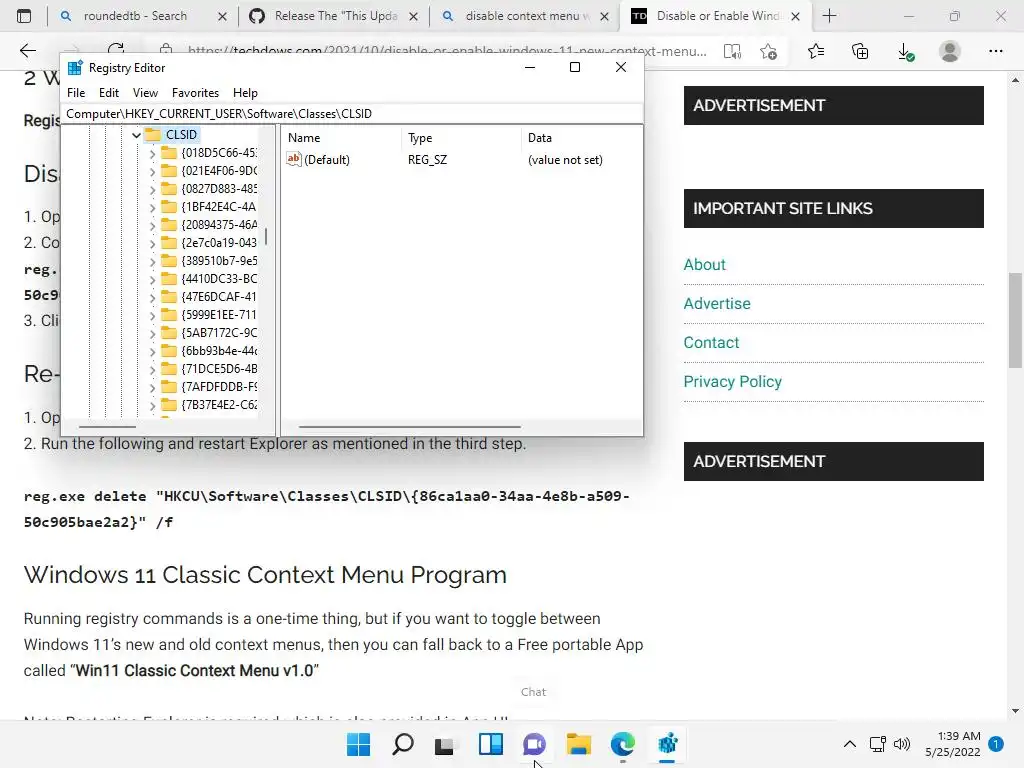1024x768 pixels.
Task: Close the Disable or Enable Windows tab
Action: [795, 16]
